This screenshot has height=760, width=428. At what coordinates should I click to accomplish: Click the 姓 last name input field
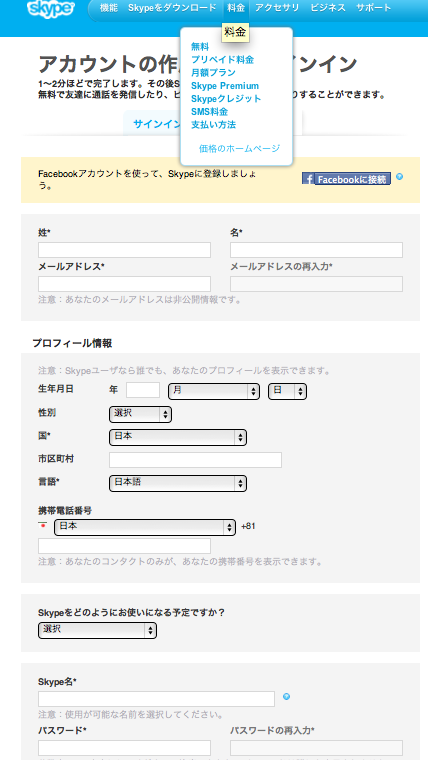(x=125, y=250)
